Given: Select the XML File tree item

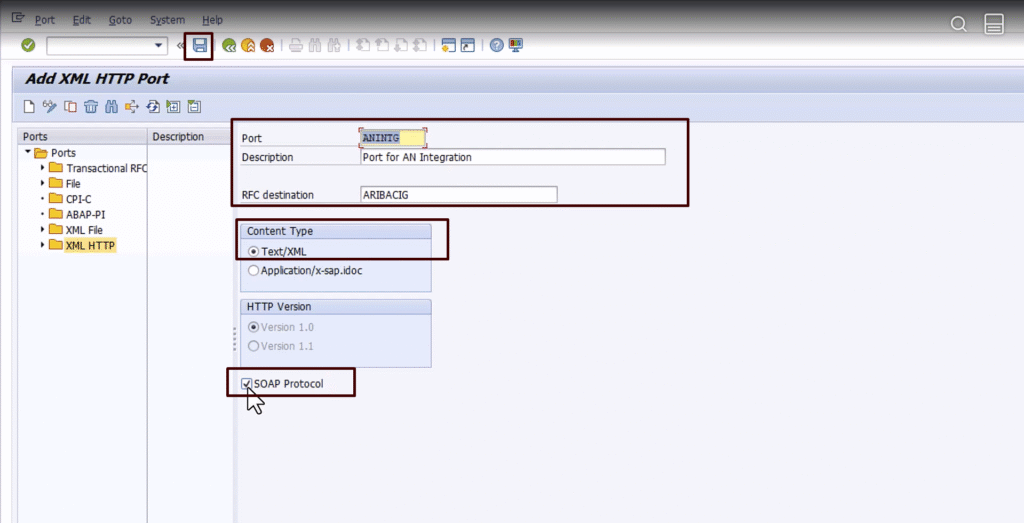Looking at the screenshot, I should pyautogui.click(x=84, y=230).
